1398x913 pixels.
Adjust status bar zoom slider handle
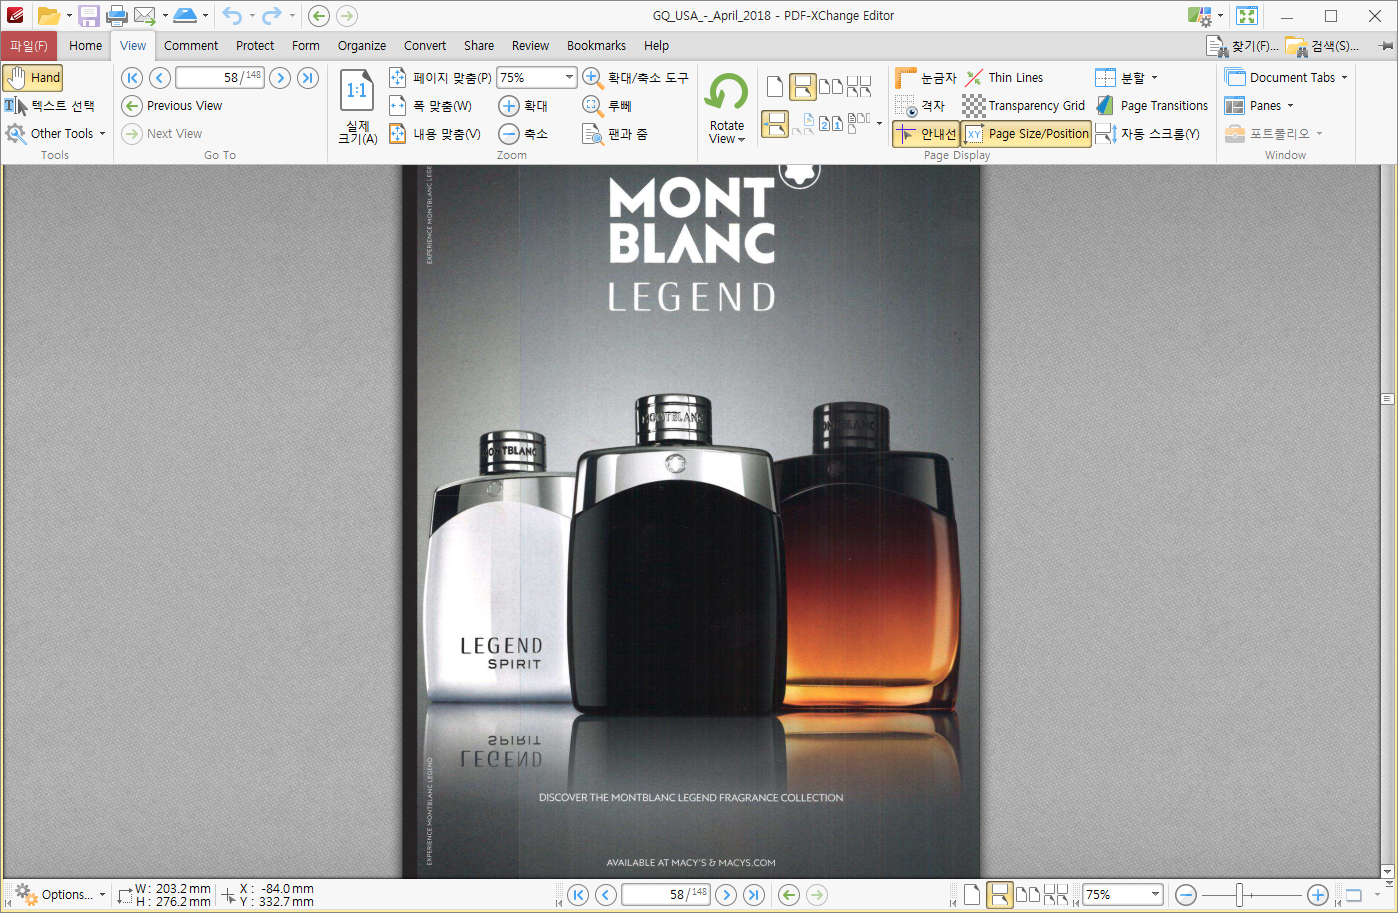point(1240,895)
